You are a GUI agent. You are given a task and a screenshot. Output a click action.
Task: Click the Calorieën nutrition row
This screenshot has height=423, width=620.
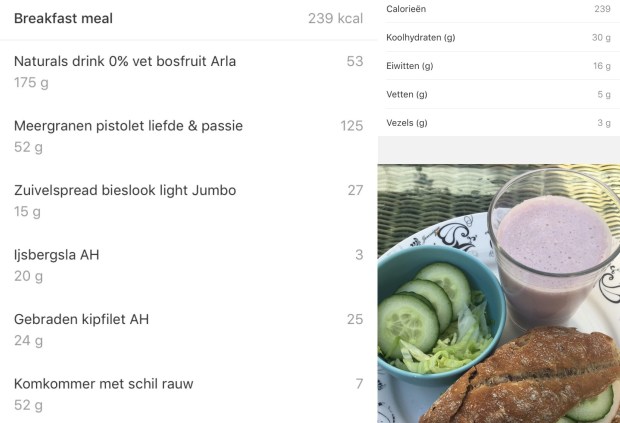(499, 9)
